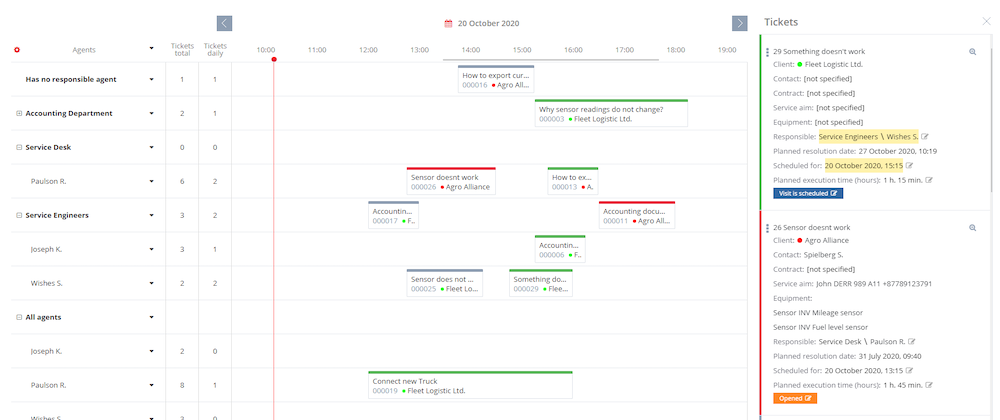The width and height of the screenshot is (1000, 420).
Task: Edit responsible agent for ticket 29
Action: (925, 136)
